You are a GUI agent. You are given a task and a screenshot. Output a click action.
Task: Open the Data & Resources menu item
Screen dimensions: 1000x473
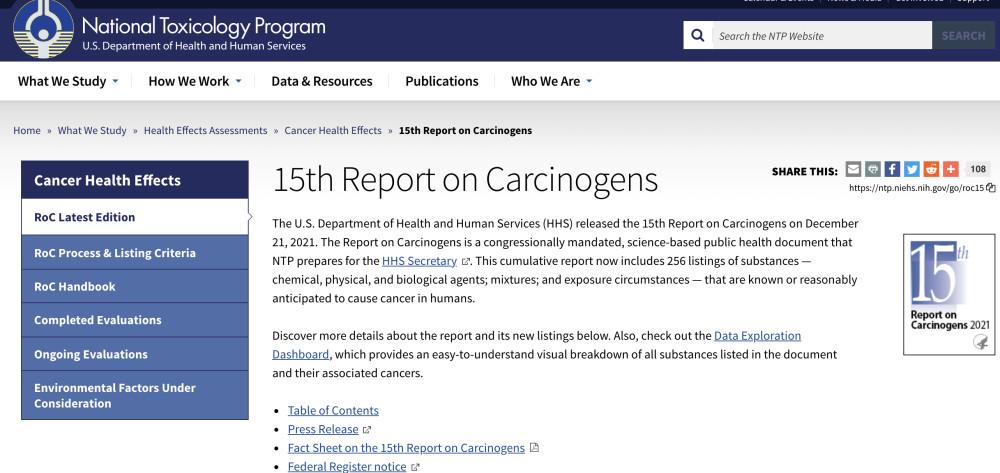321,81
